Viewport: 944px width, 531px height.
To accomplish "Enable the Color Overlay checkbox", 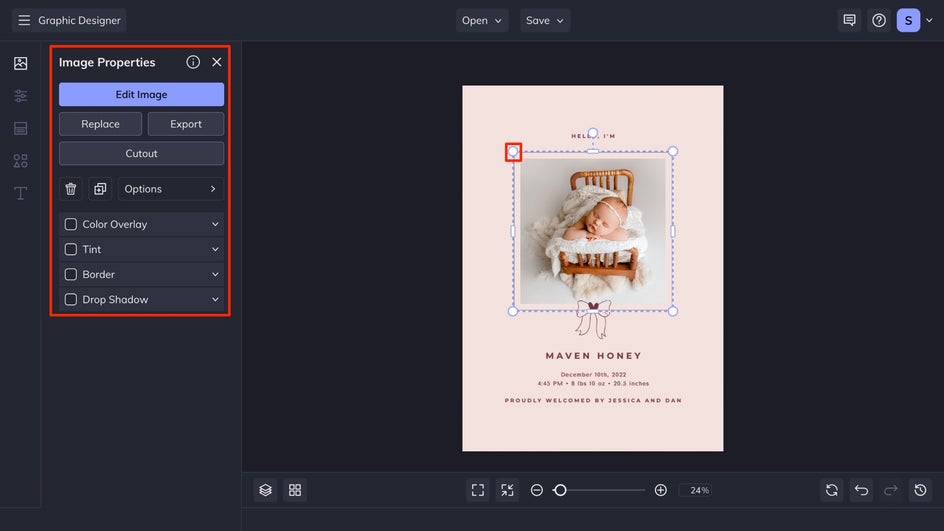I will [70, 225].
